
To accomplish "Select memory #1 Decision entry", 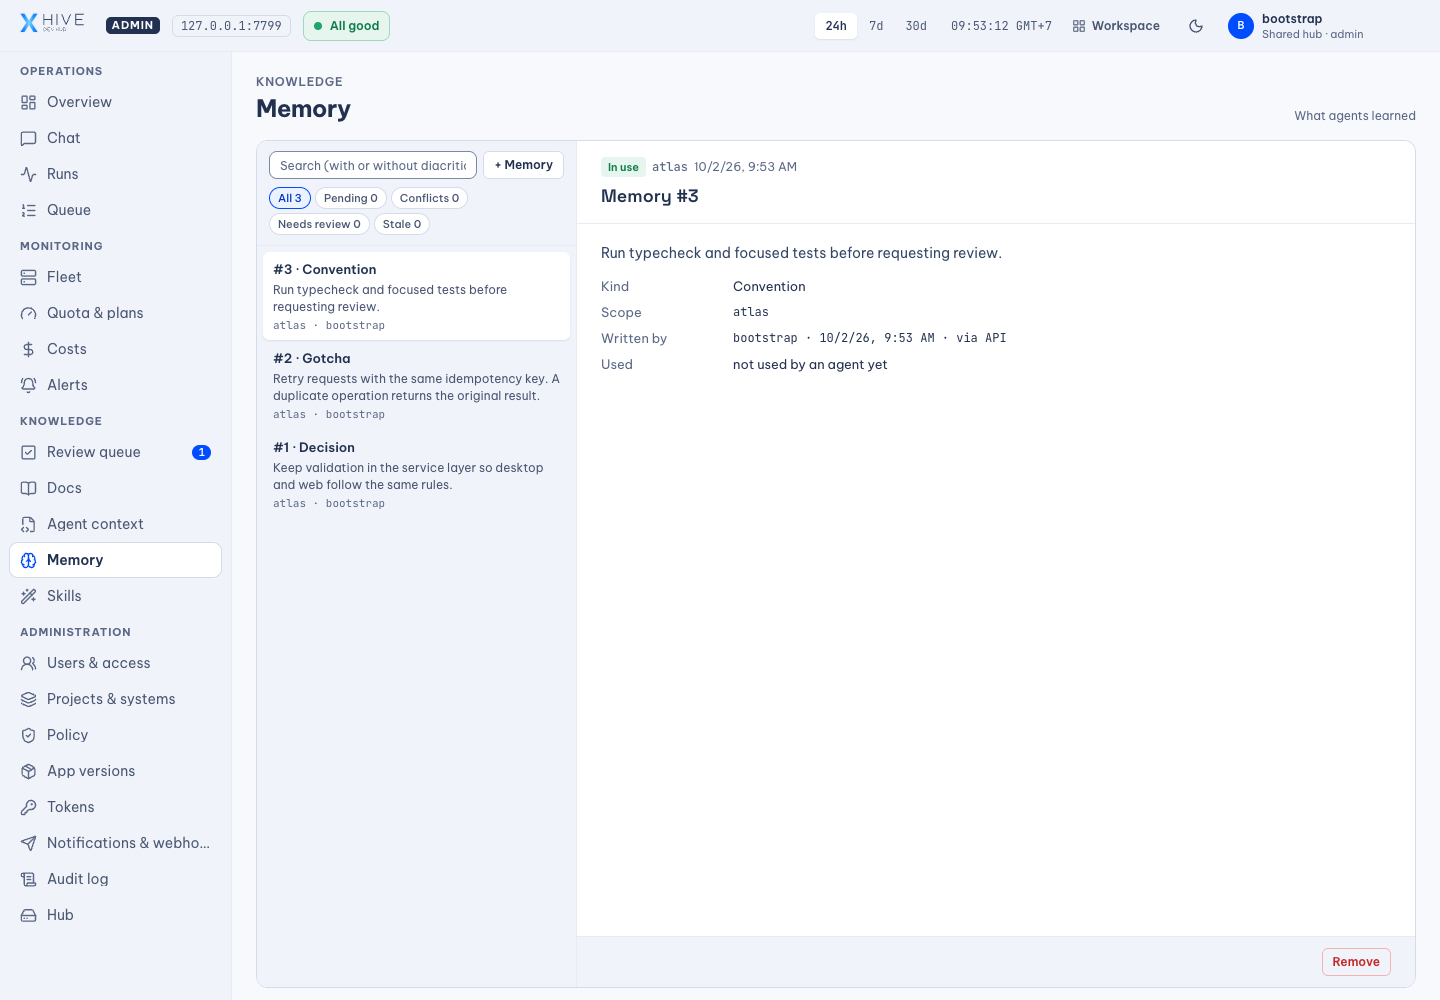I will (x=417, y=475).
